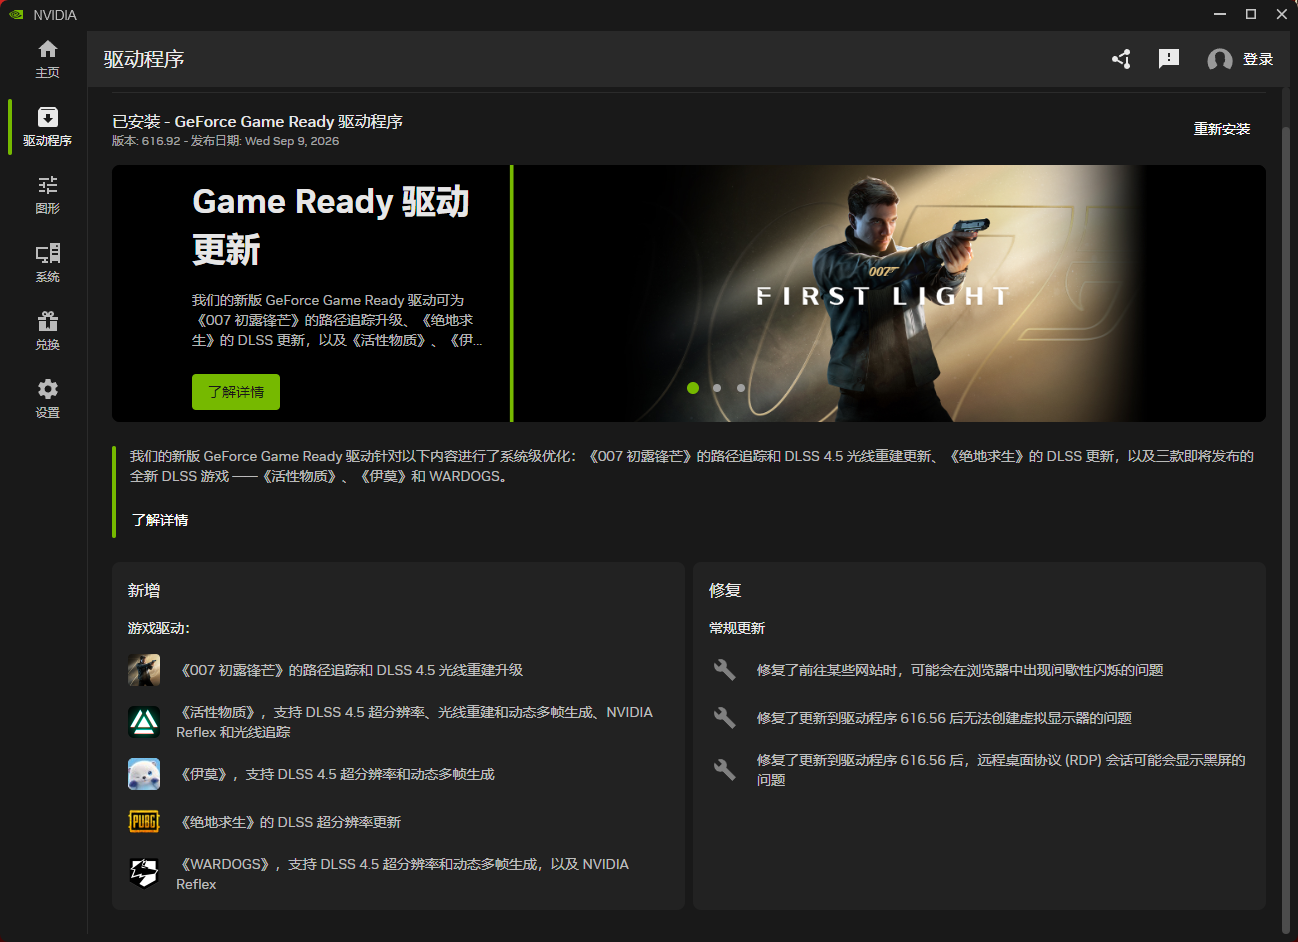This screenshot has height=942, width=1298.
Task: Click the Game Ready 驱动更新 banner title
Action: click(331, 225)
